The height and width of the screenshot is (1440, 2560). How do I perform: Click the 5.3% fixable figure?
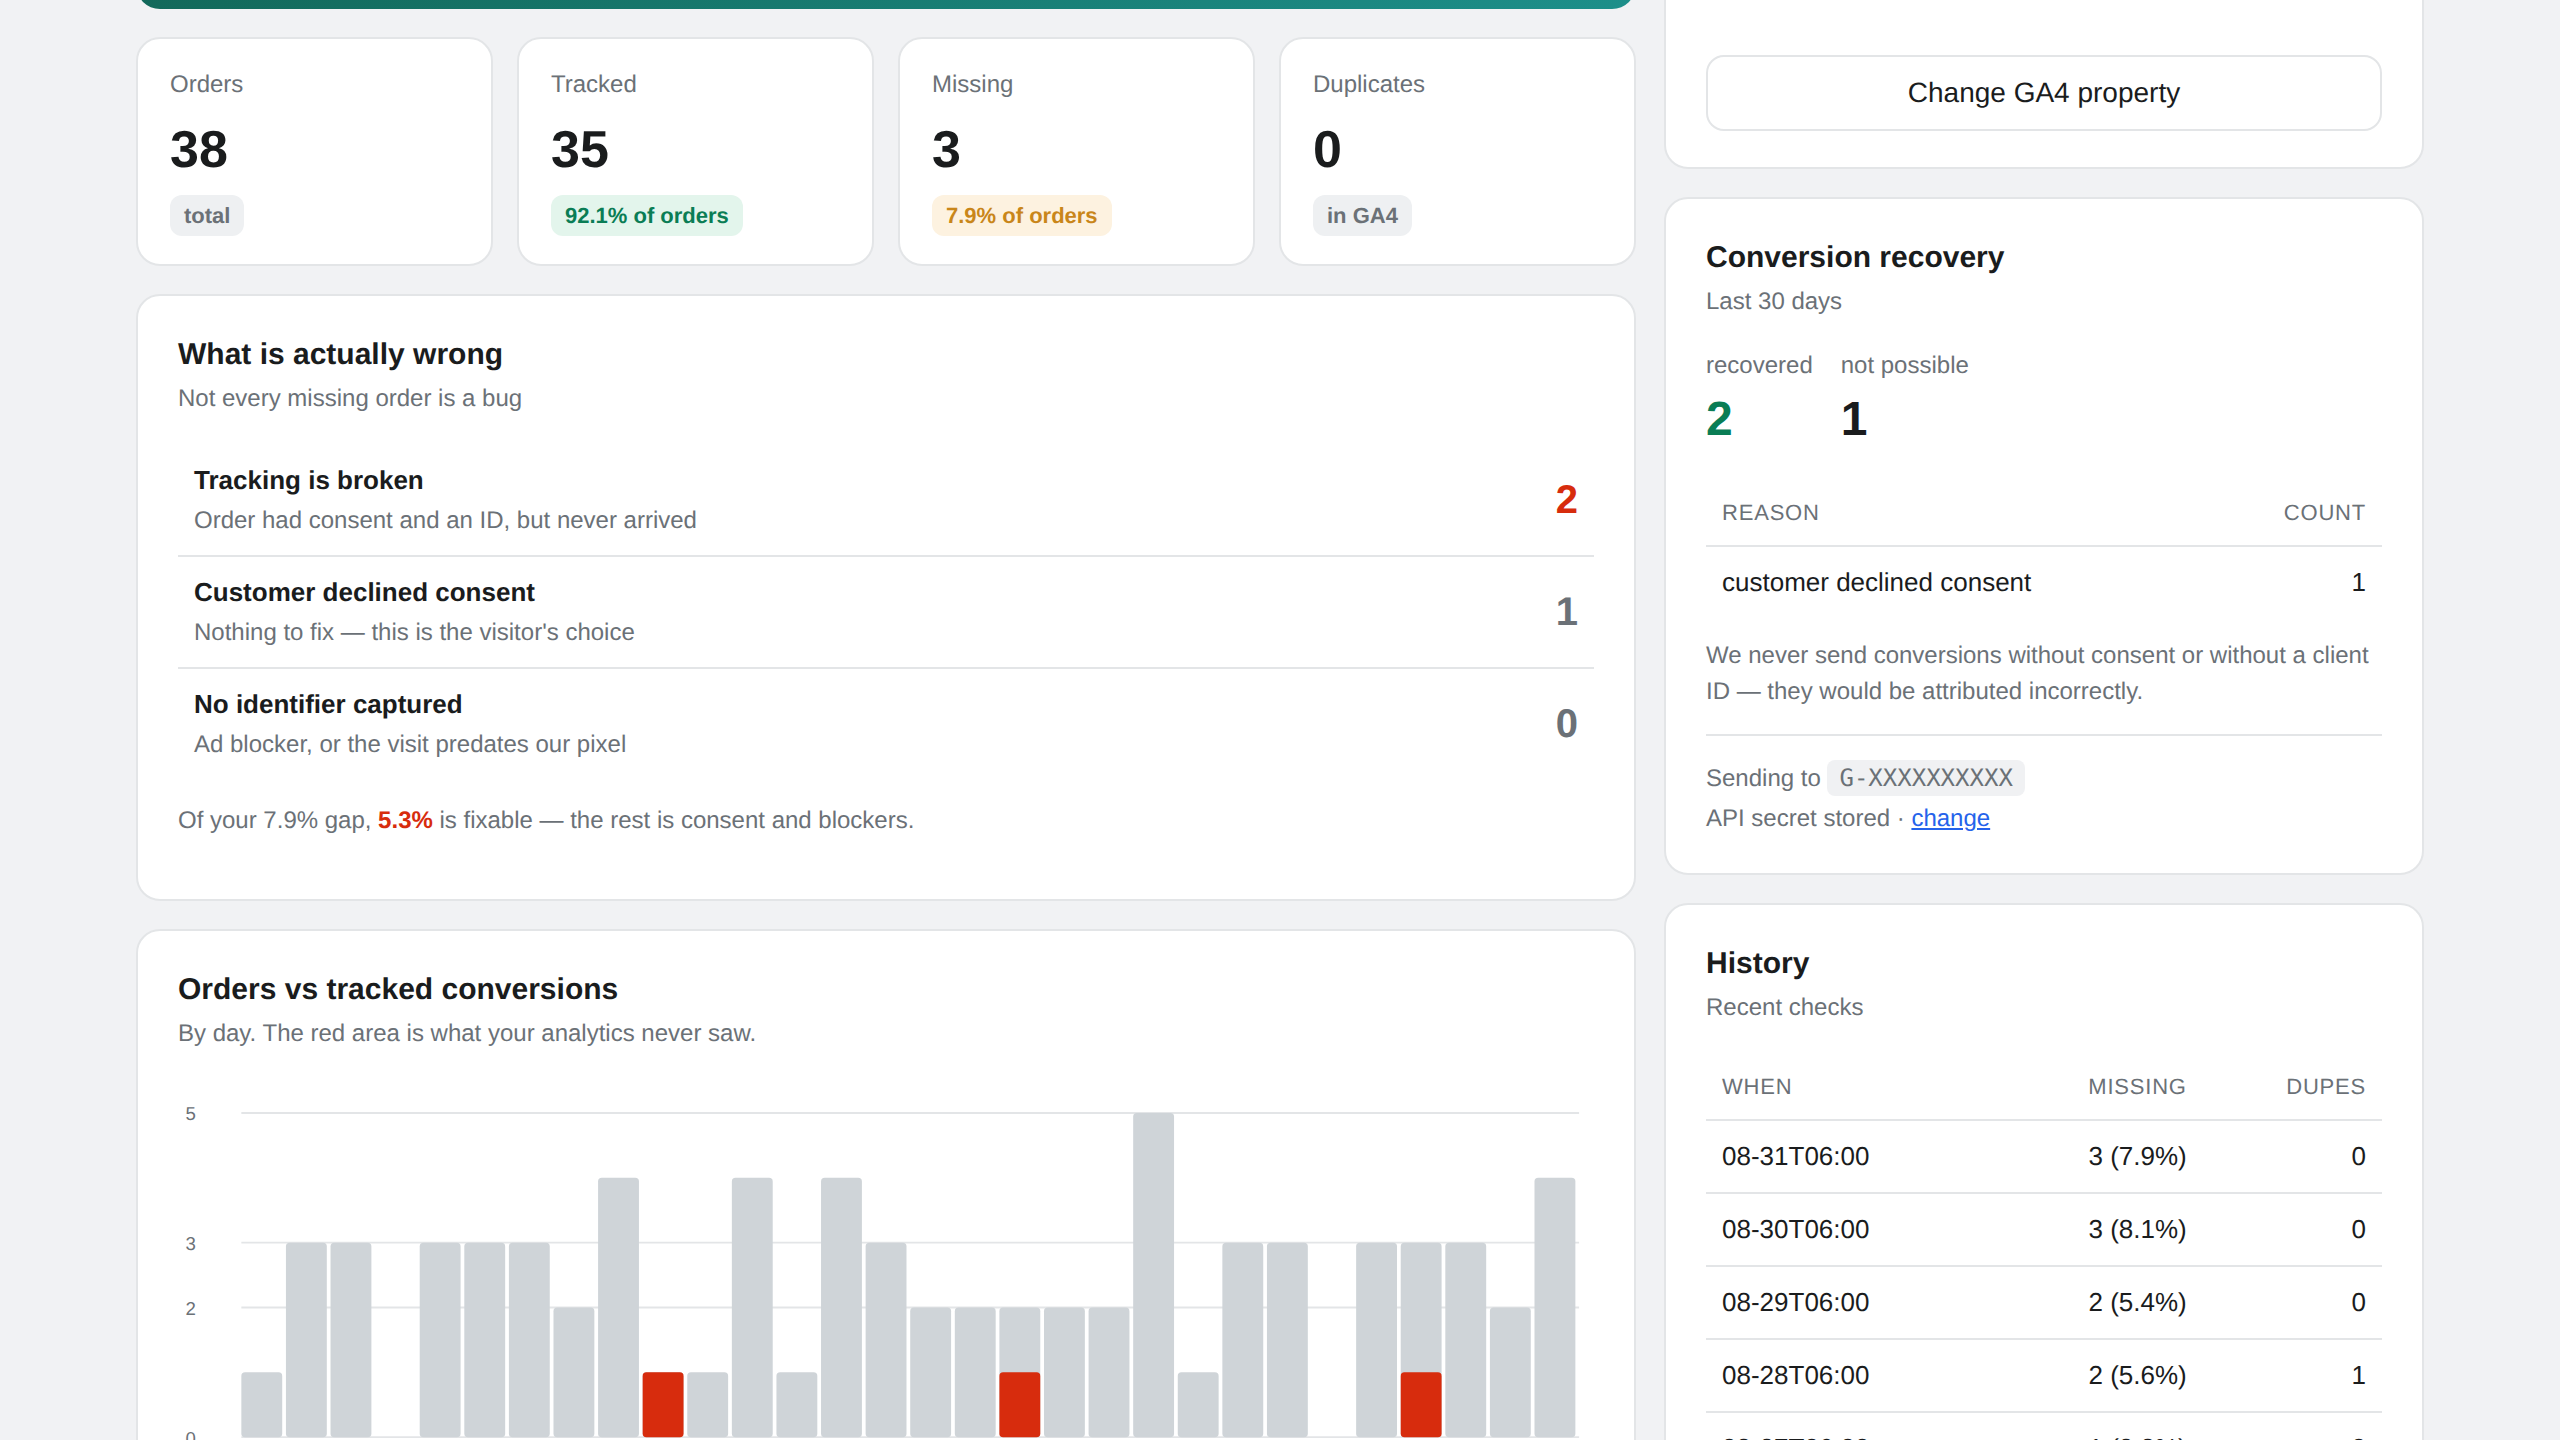405,820
